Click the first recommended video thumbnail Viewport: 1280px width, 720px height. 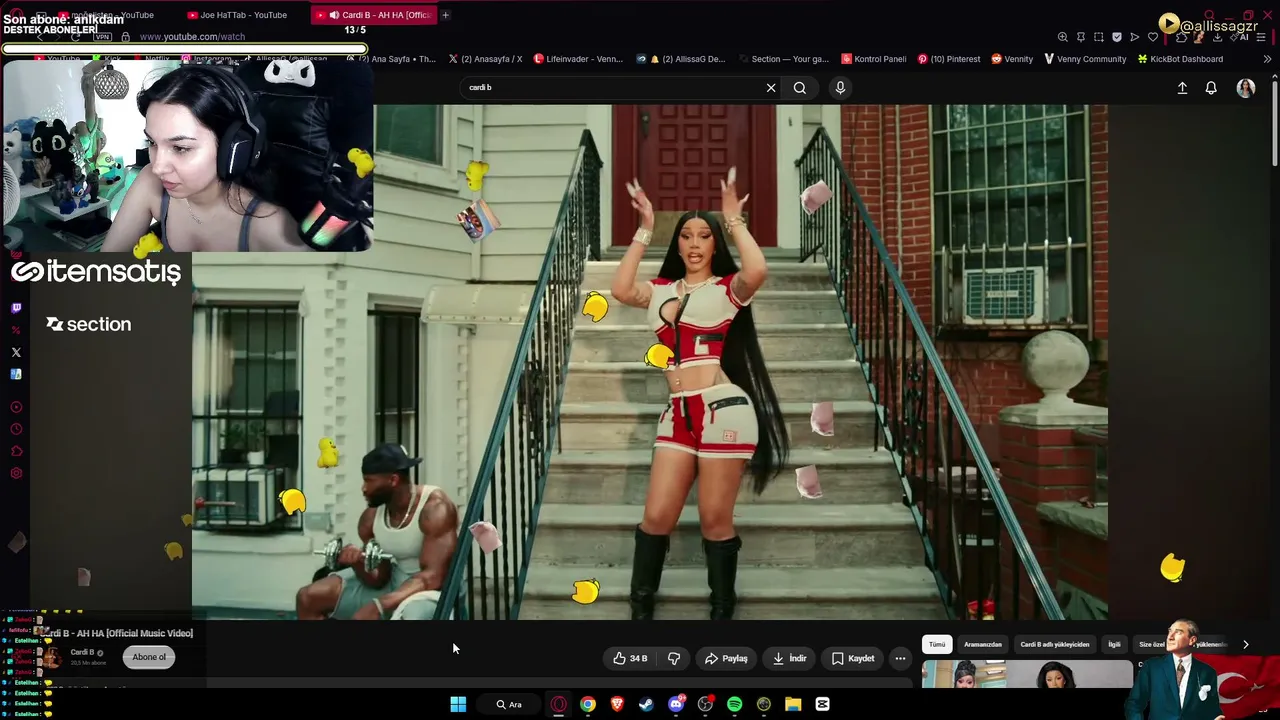[x=1026, y=675]
